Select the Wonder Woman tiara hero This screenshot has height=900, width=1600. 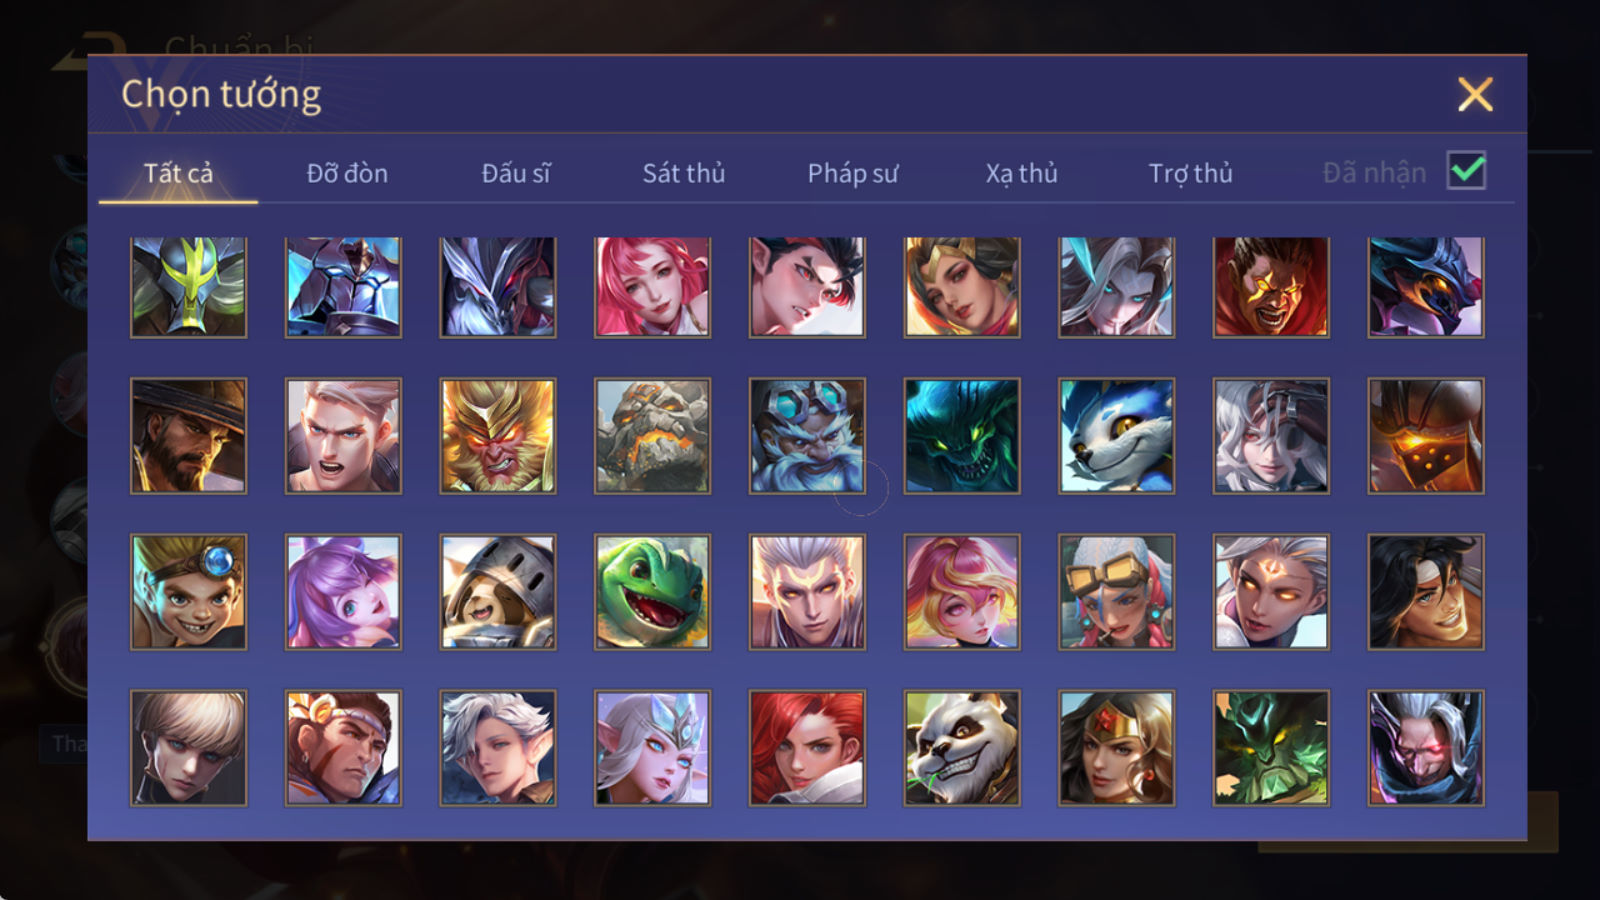1116,748
